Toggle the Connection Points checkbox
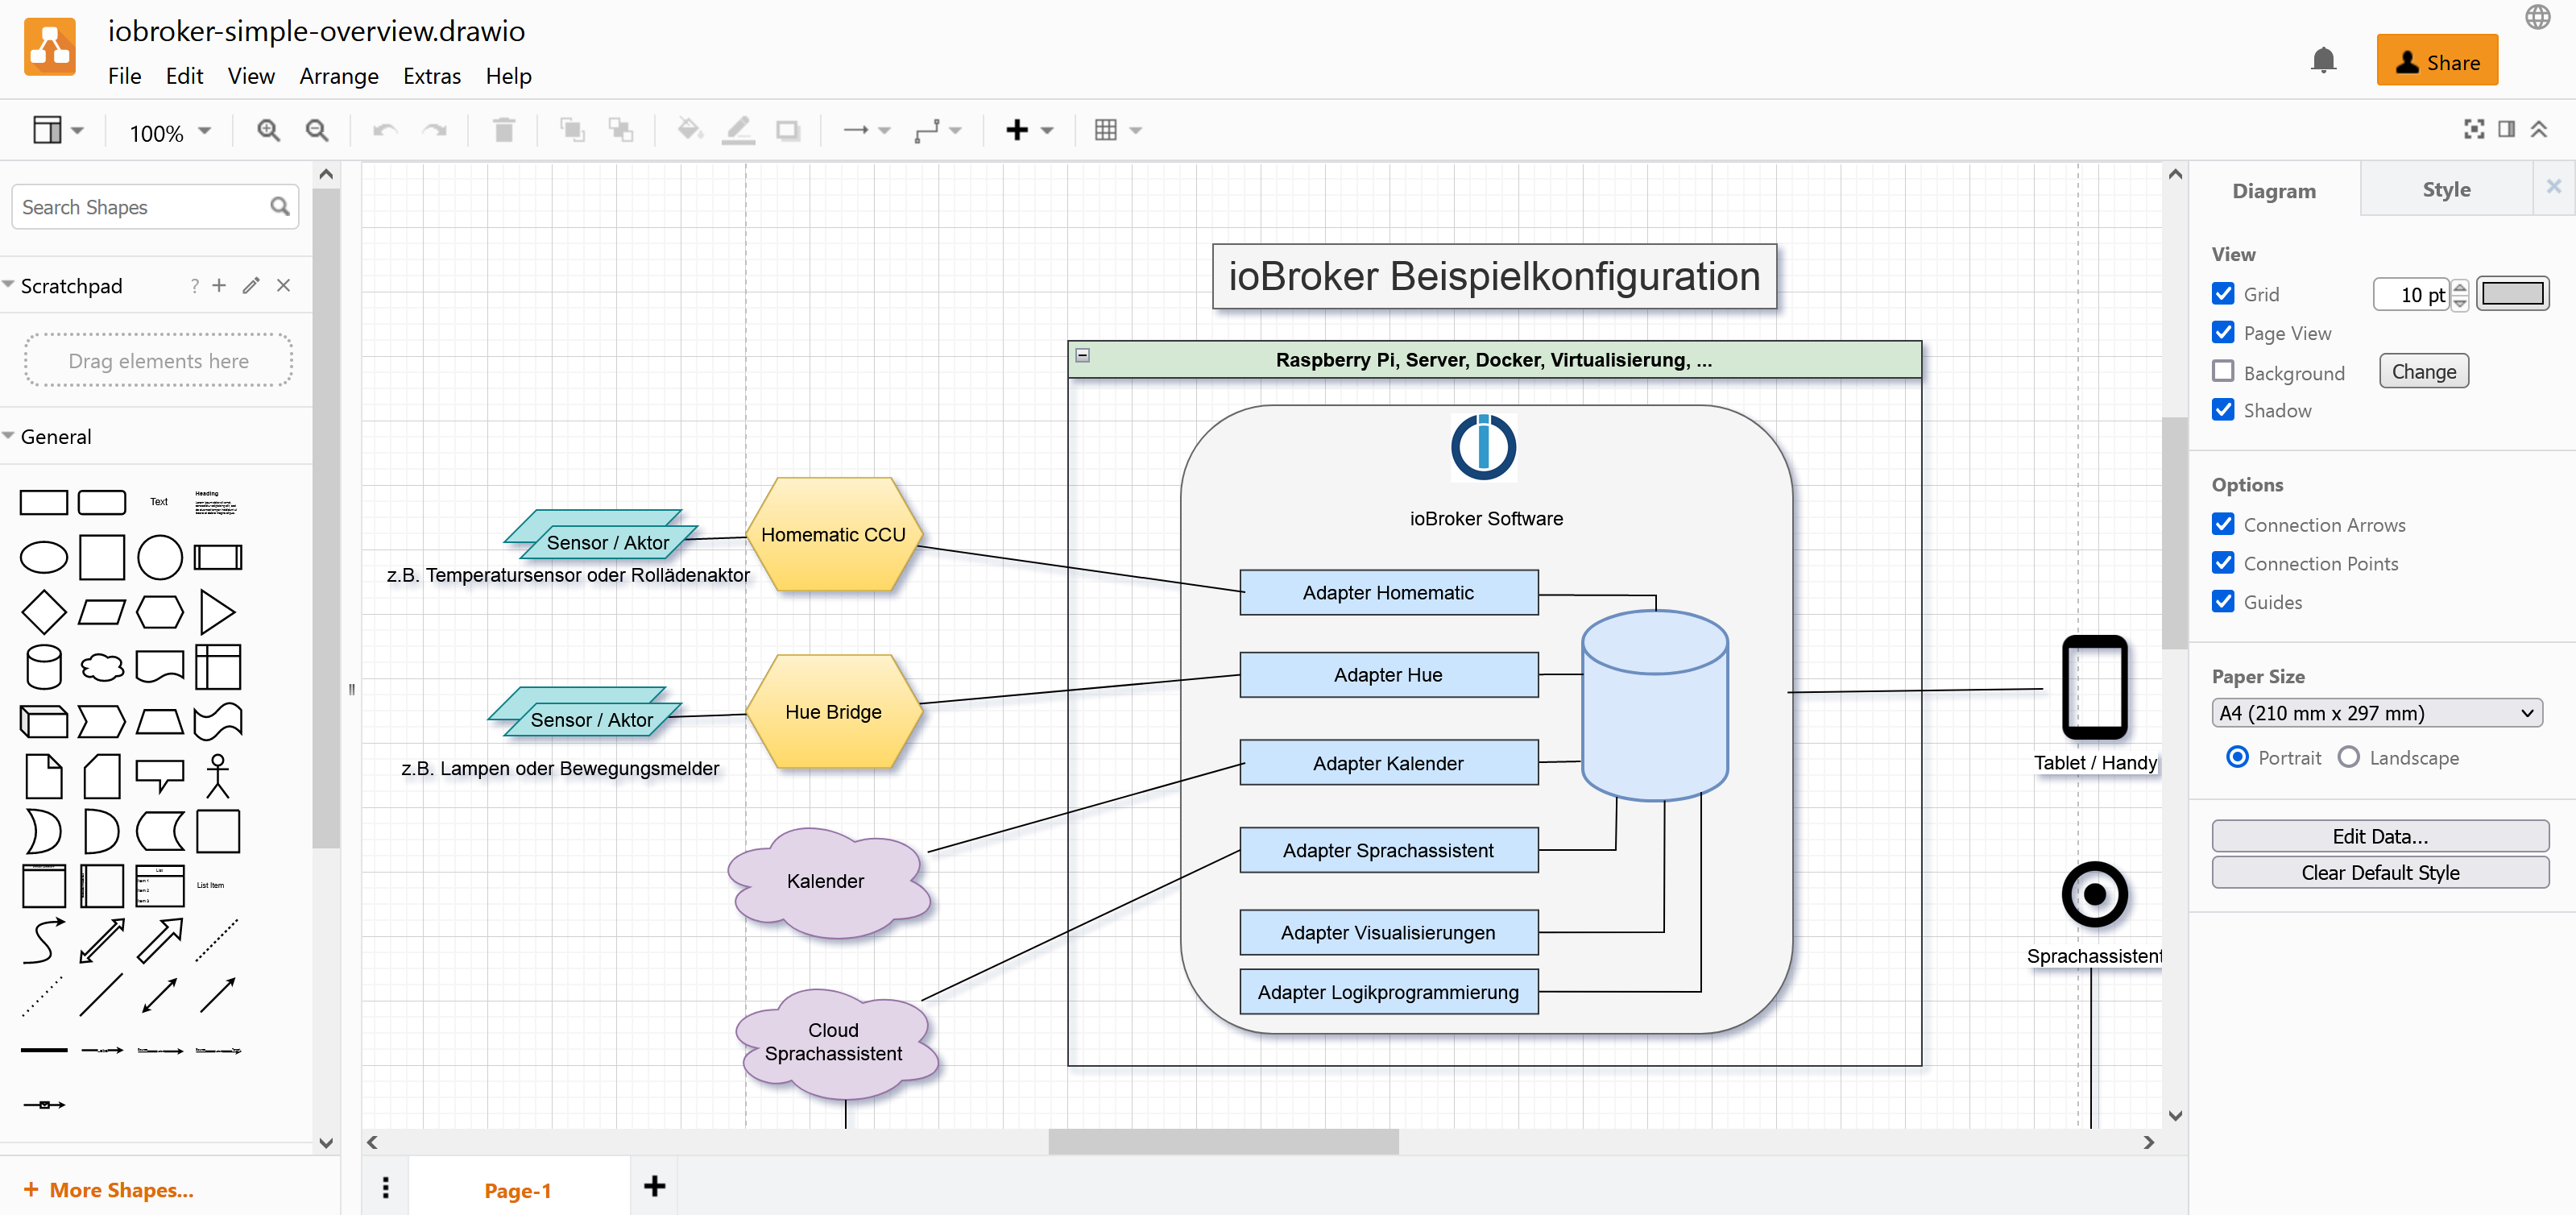2576x1215 pixels. (x=2223, y=563)
